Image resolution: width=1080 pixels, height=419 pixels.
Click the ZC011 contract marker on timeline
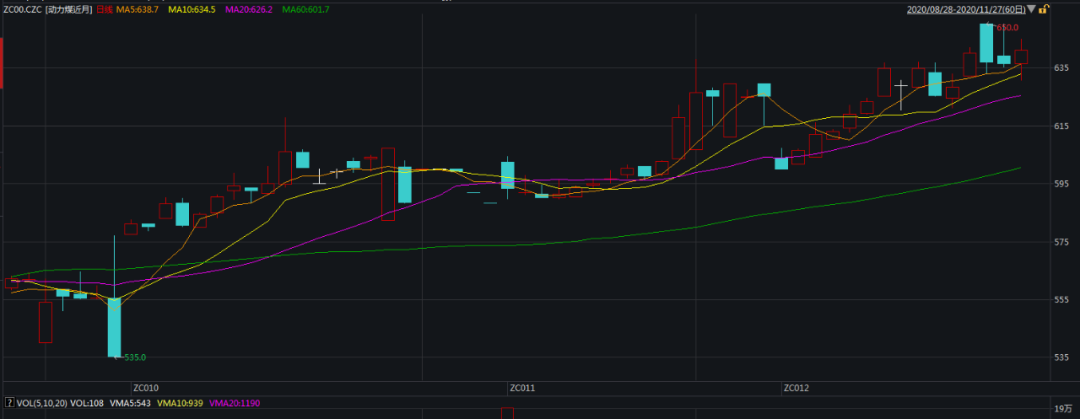click(521, 388)
